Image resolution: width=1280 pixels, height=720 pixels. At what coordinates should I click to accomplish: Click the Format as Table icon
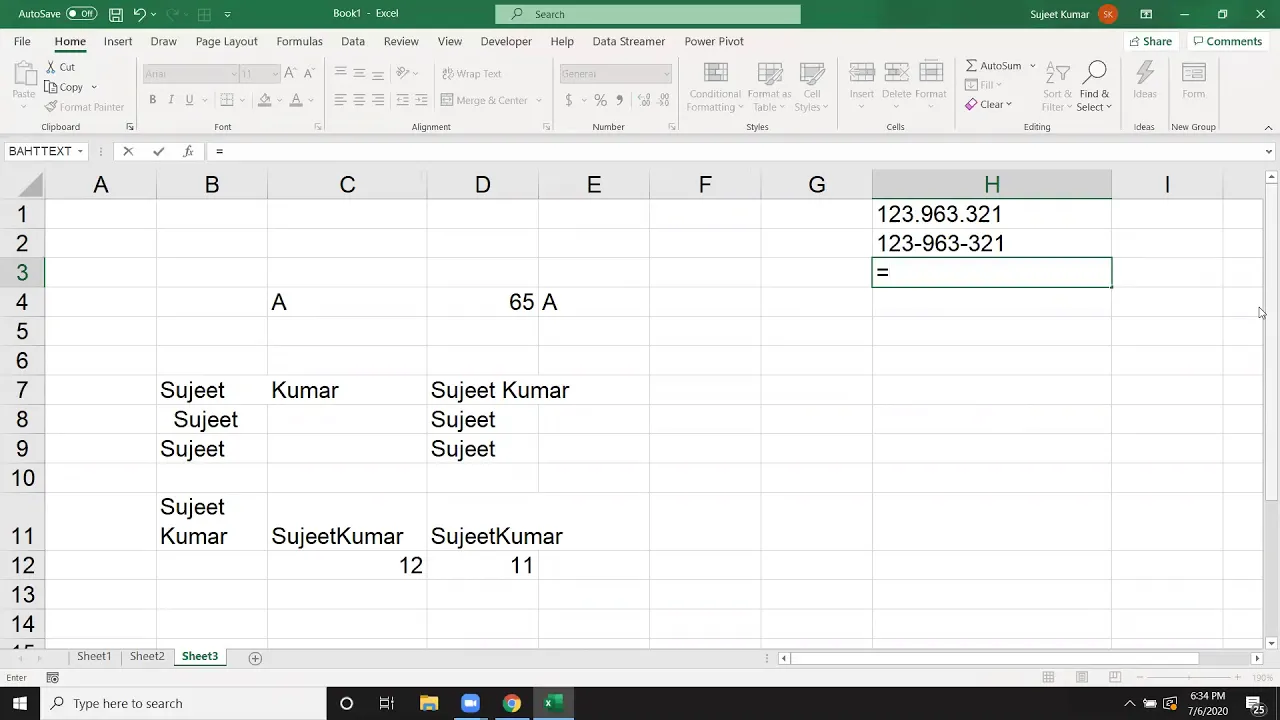pos(769,74)
